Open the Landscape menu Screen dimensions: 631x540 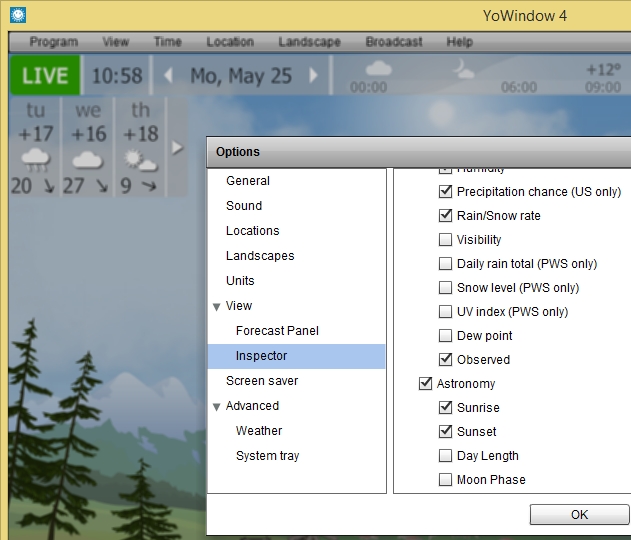(x=309, y=42)
